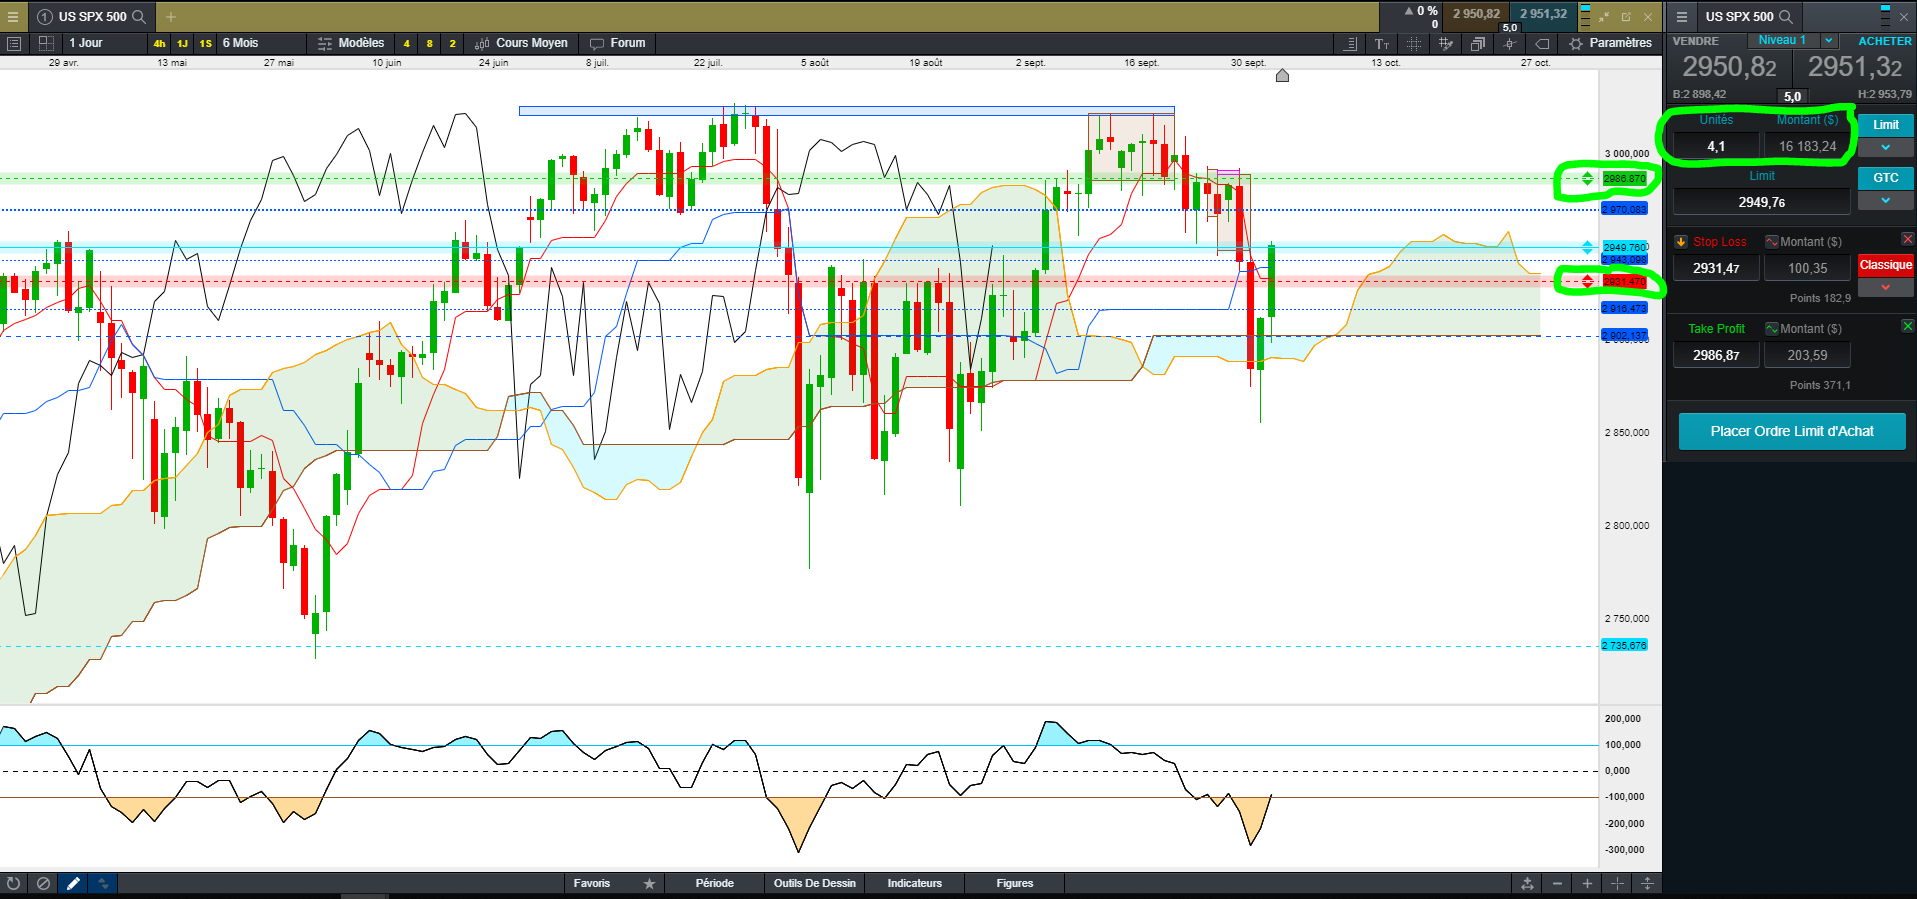Click the grid drawing edit icon
This screenshot has height=899, width=1917.
click(x=1446, y=43)
